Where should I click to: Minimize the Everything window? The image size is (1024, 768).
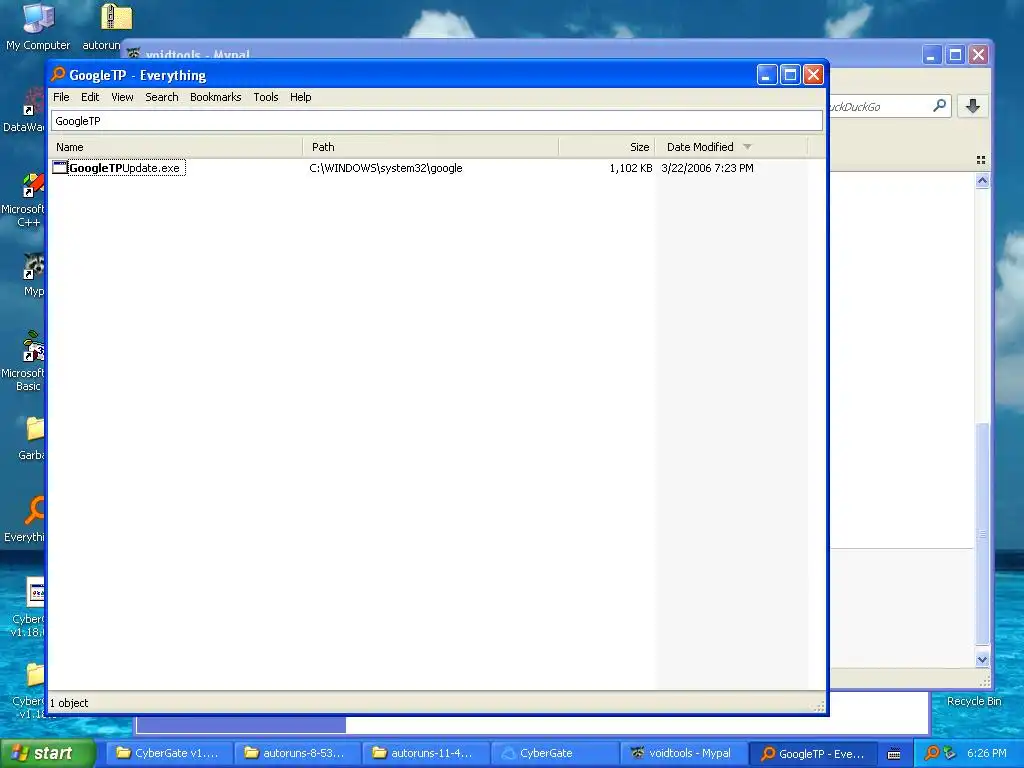(x=767, y=75)
